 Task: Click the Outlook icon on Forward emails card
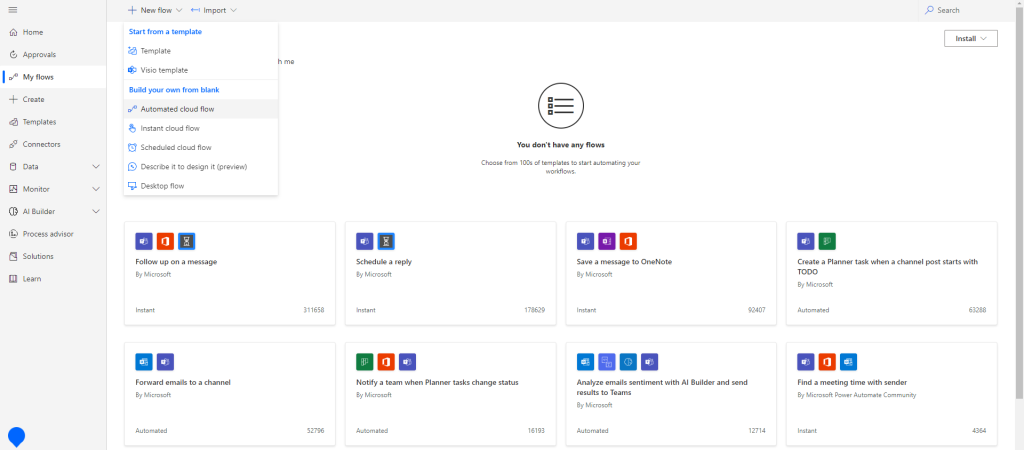[144, 362]
